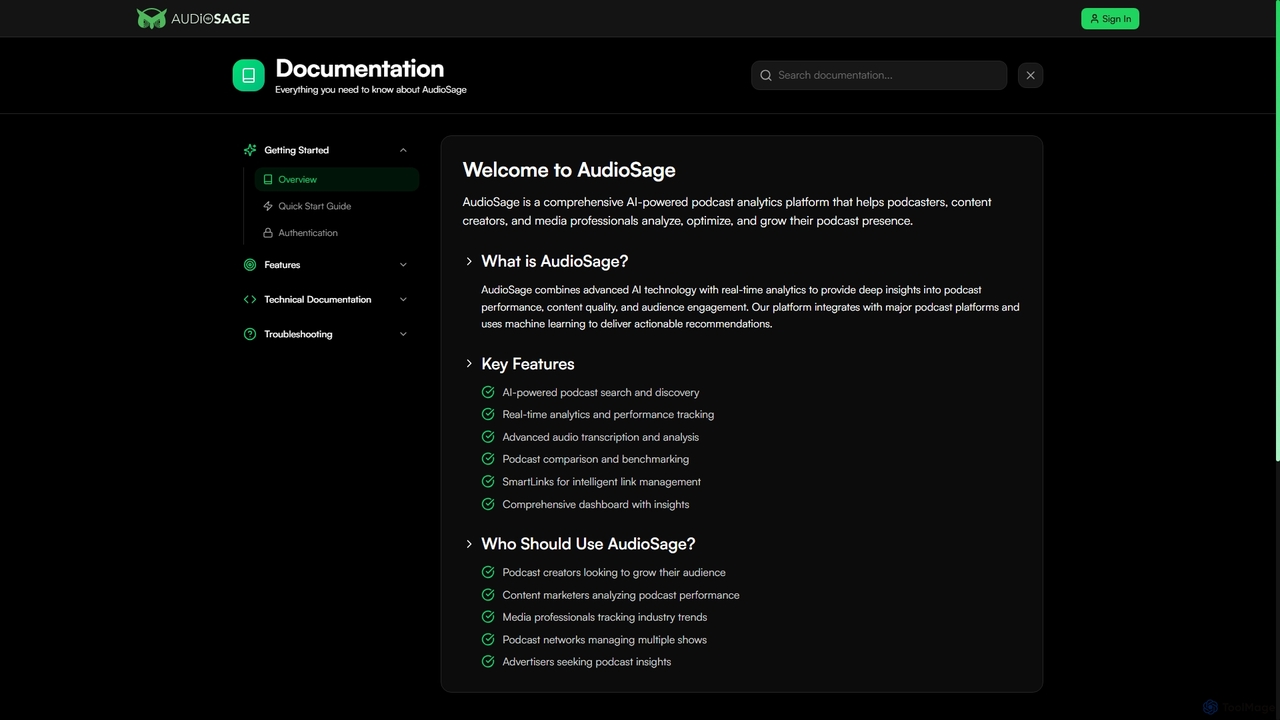The image size is (1280, 720).
Task: Click text 'SmartLinks for intelligent link management'
Action: tap(602, 481)
